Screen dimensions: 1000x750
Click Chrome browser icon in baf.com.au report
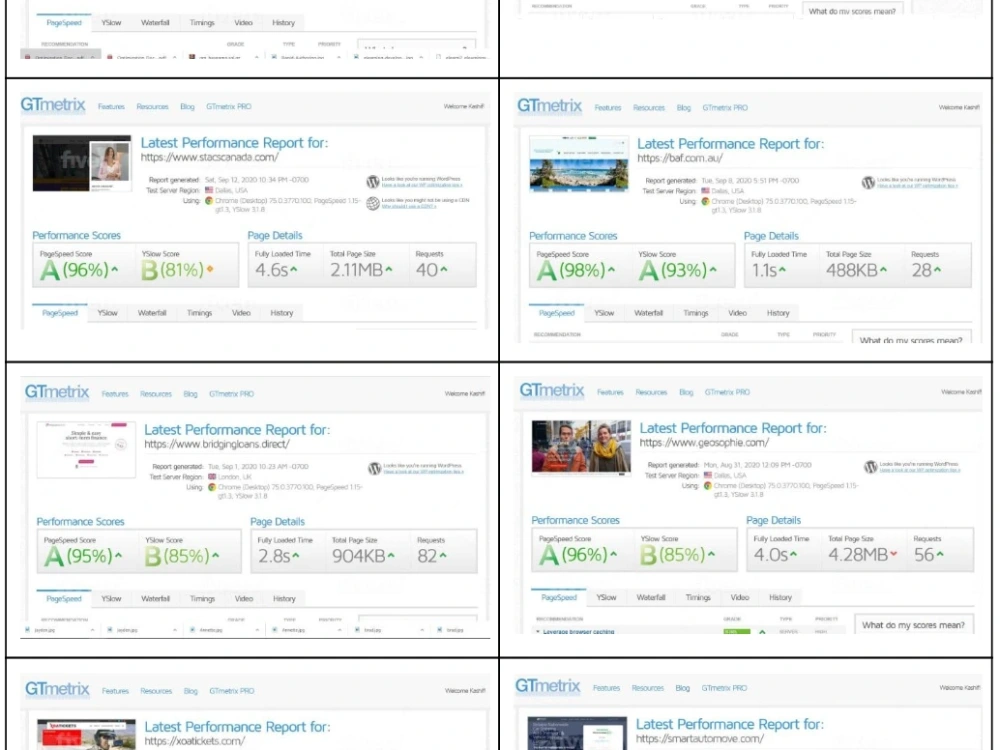tap(705, 202)
